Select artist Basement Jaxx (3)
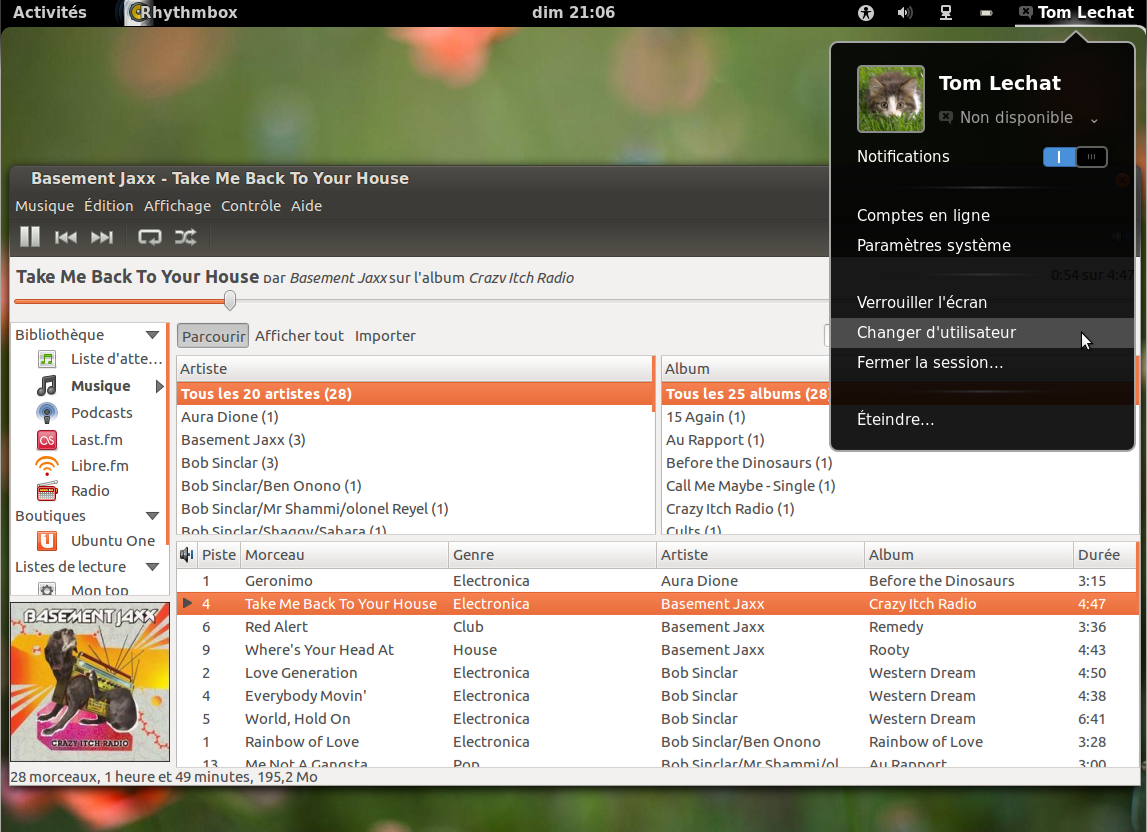The height and width of the screenshot is (832, 1147). coord(415,440)
